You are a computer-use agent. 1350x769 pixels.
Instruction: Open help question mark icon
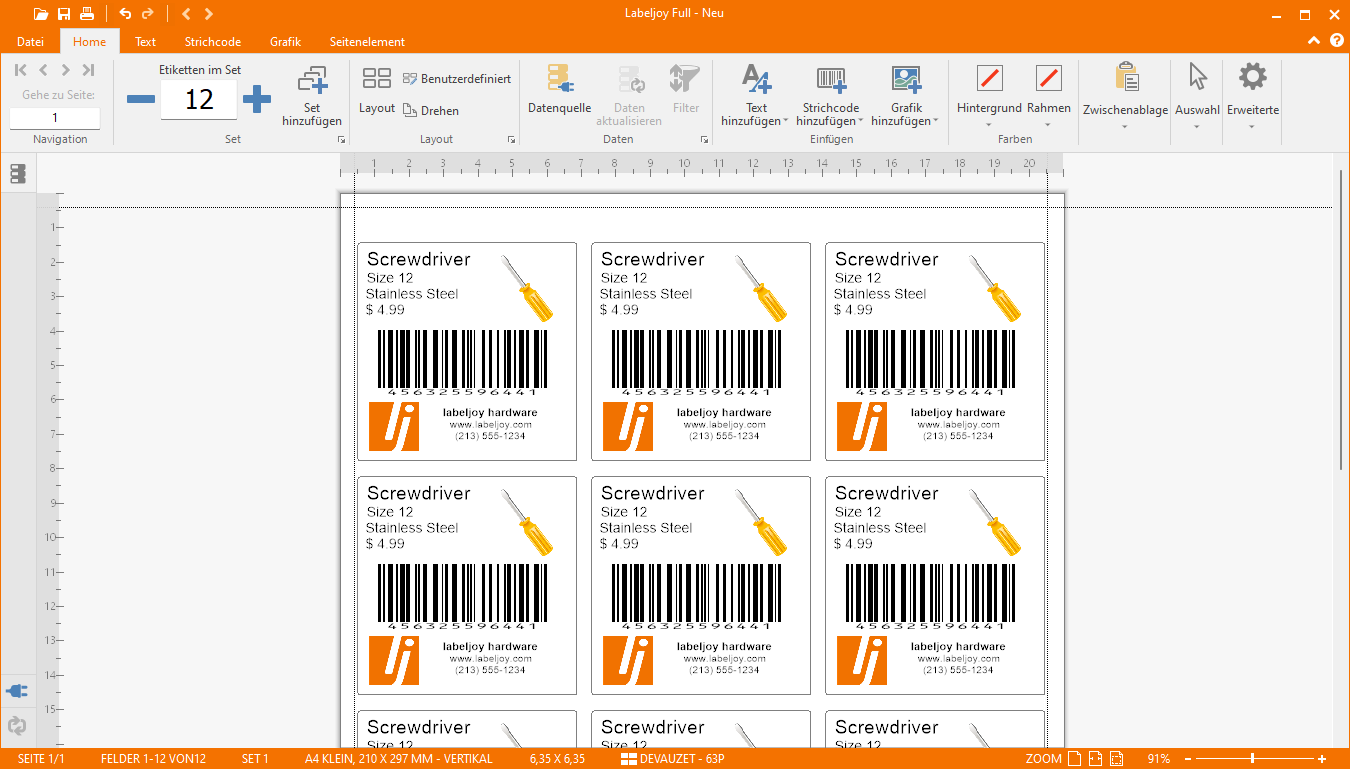[x=1337, y=41]
